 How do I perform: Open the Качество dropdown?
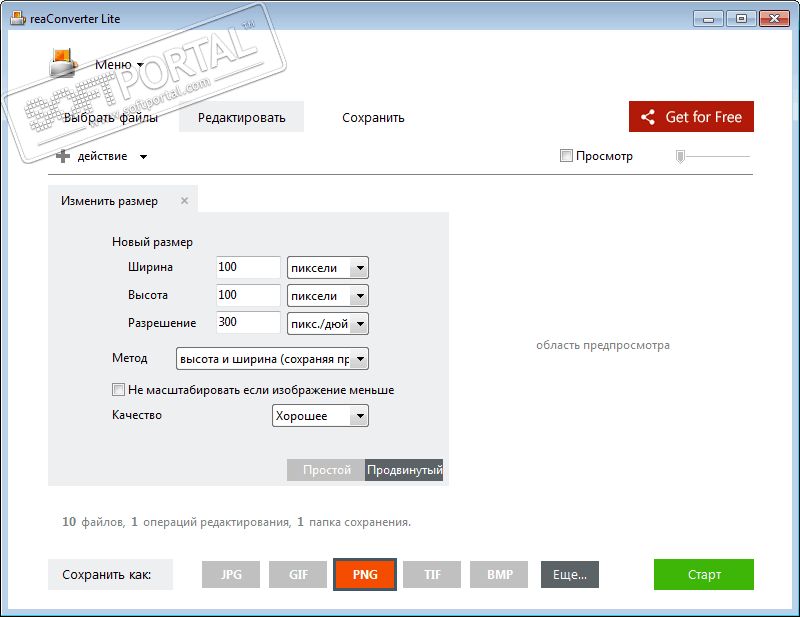(320, 415)
